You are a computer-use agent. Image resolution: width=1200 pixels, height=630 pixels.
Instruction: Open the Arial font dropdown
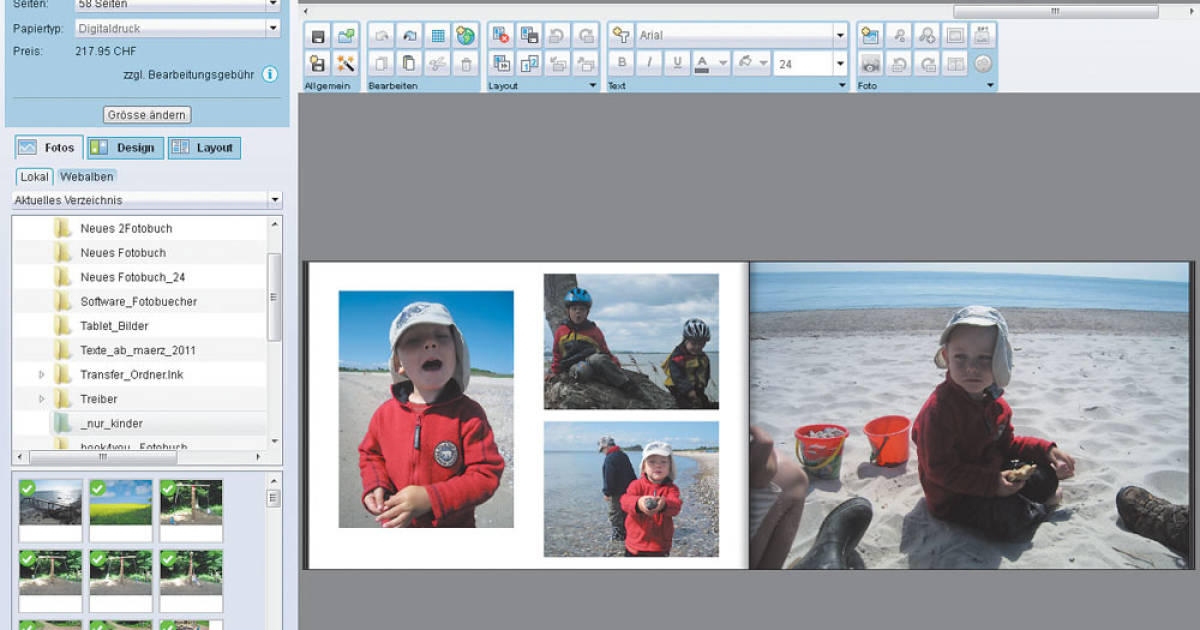[x=840, y=36]
